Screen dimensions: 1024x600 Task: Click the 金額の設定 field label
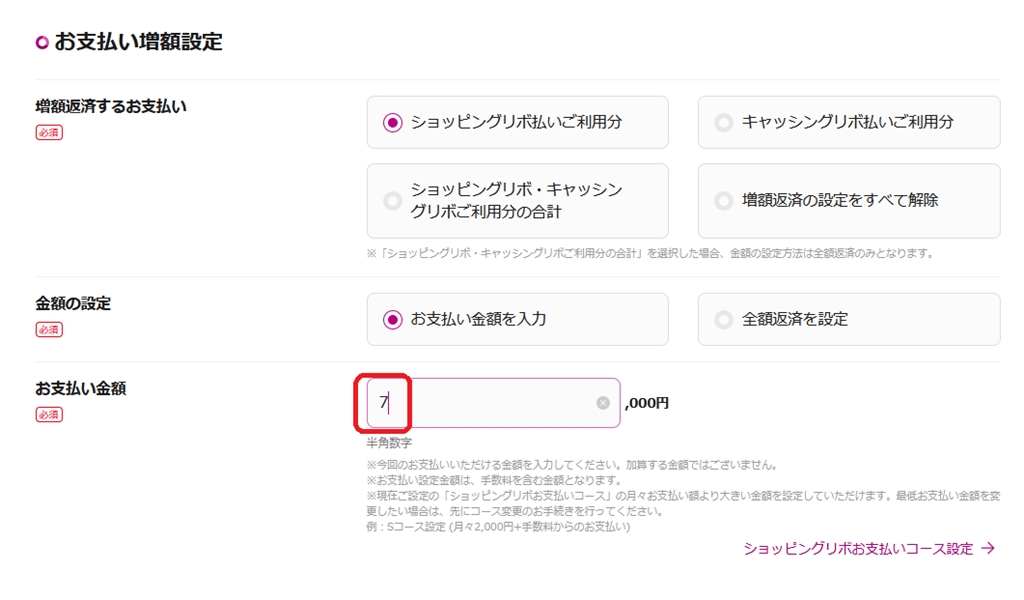tap(73, 303)
